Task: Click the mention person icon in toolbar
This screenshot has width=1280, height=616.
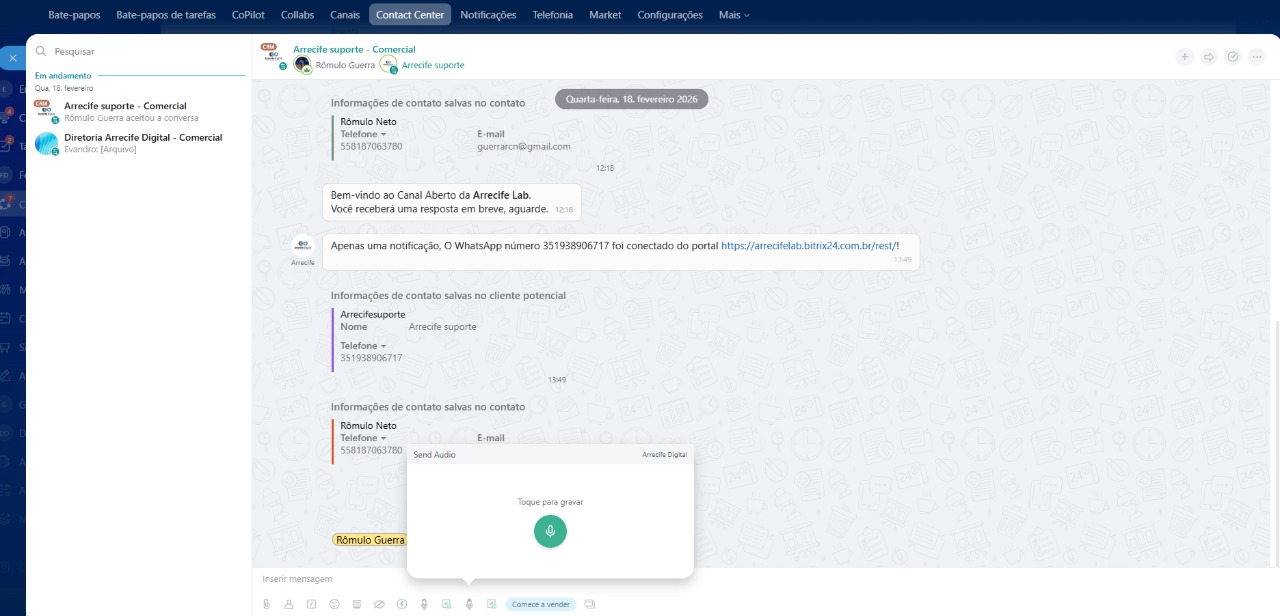Action: click(x=289, y=604)
